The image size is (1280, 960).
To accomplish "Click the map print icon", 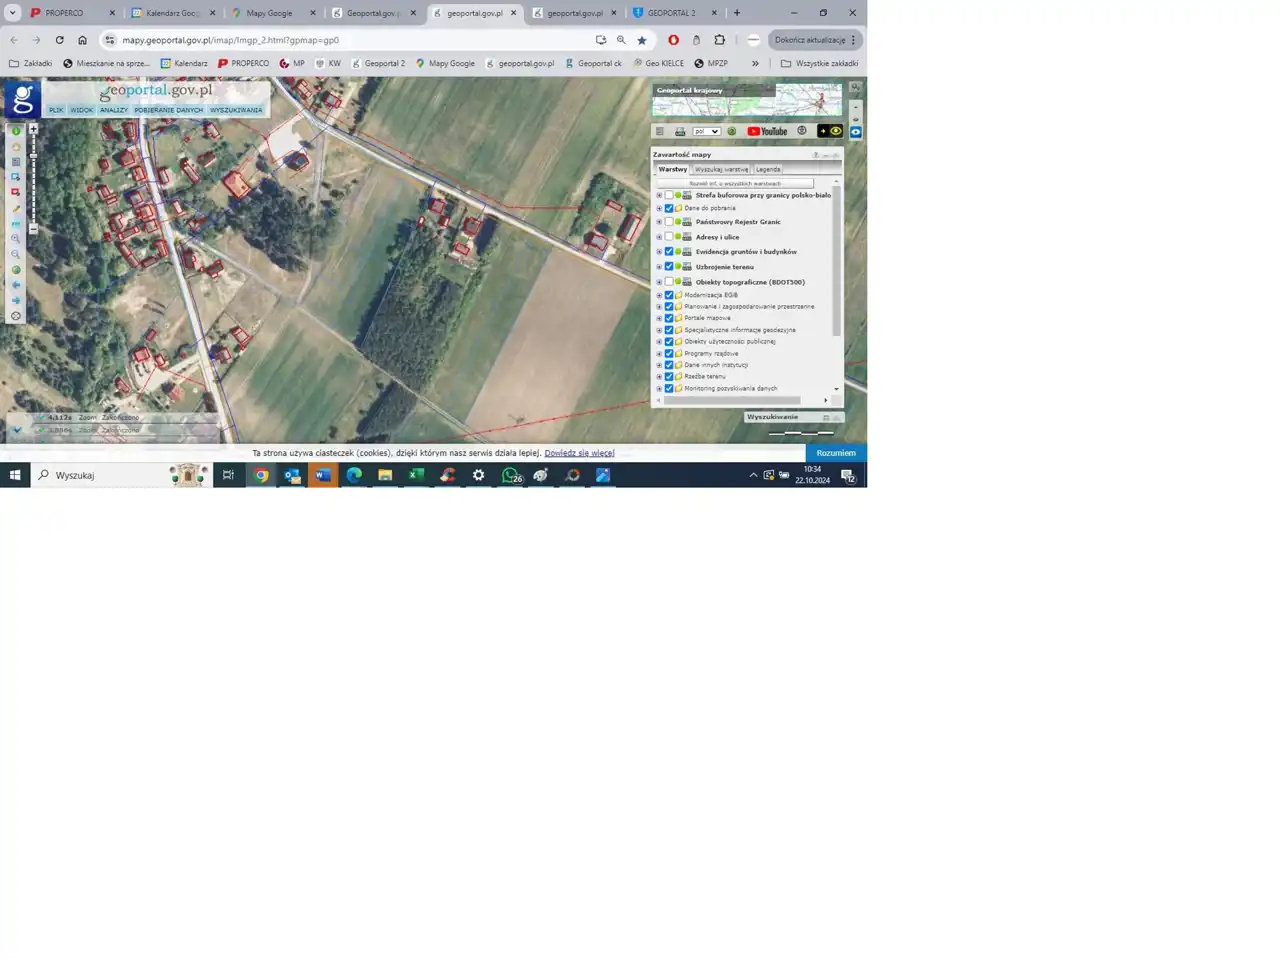I will click(680, 131).
